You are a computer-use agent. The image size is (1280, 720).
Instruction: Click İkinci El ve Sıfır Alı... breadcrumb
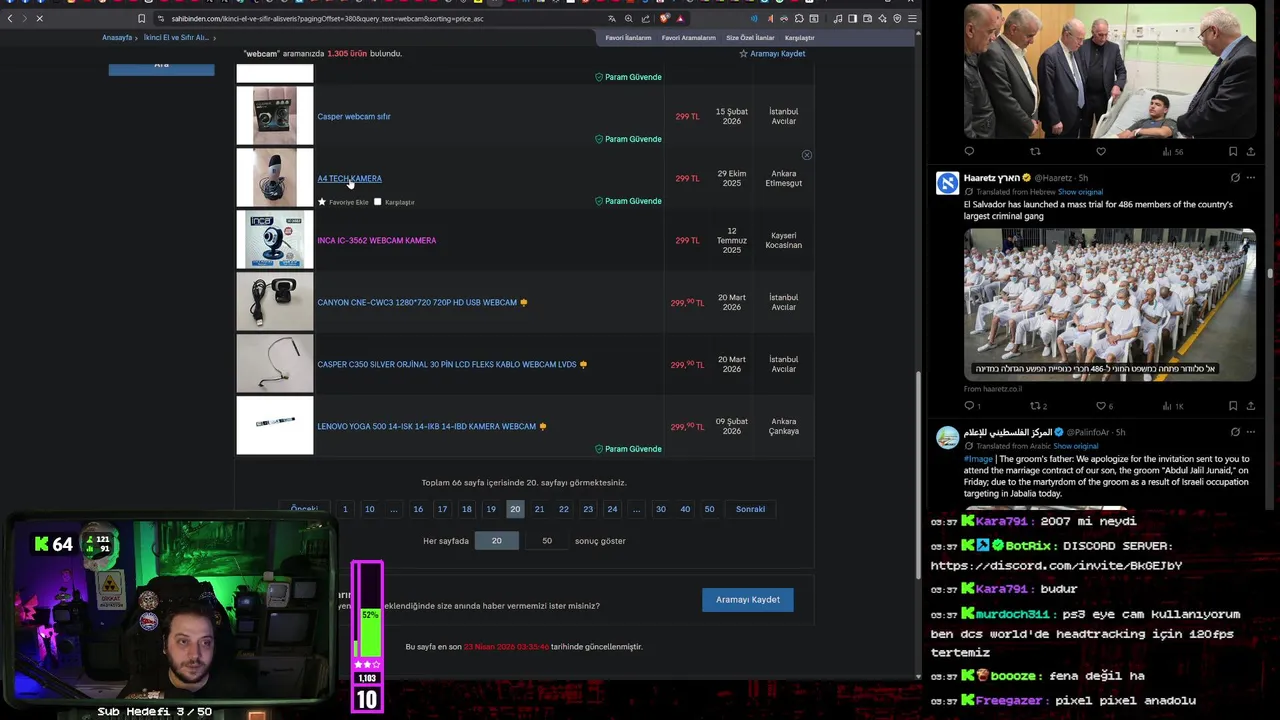click(176, 38)
